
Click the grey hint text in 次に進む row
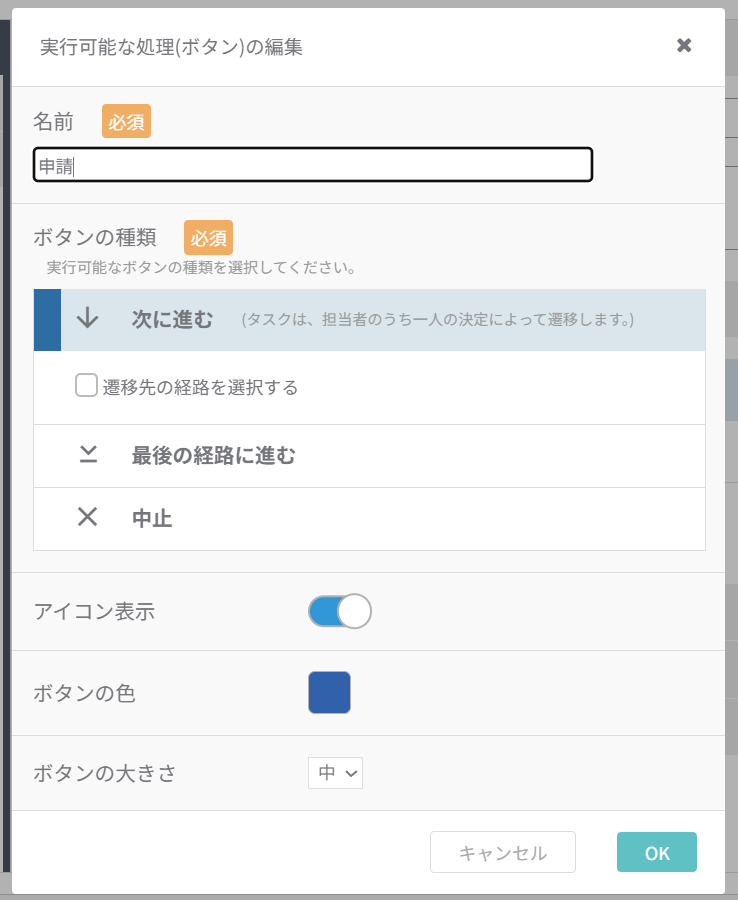coord(437,320)
